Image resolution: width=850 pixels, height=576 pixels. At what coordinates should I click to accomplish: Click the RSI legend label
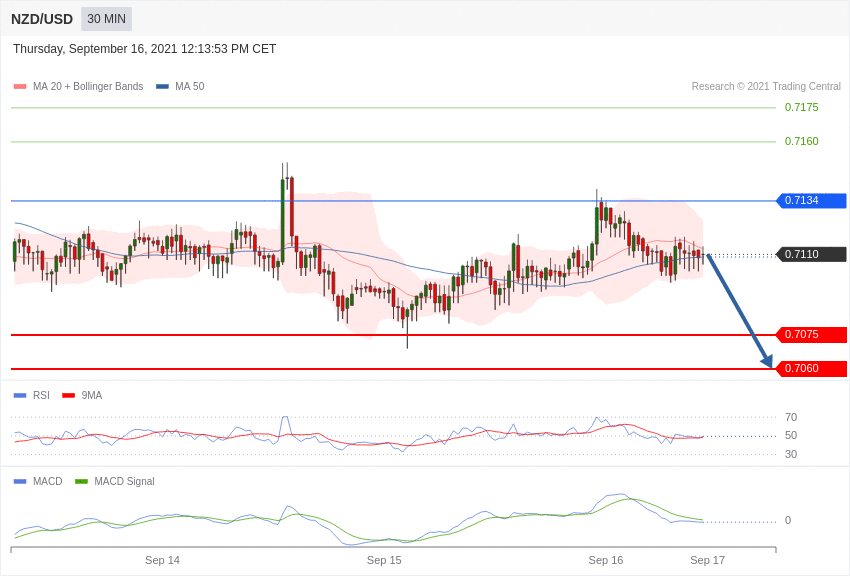tap(41, 396)
